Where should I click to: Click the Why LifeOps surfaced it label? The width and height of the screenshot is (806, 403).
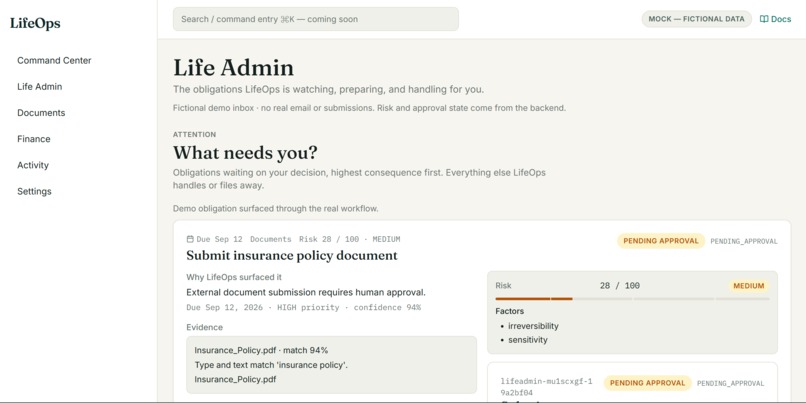(x=234, y=277)
